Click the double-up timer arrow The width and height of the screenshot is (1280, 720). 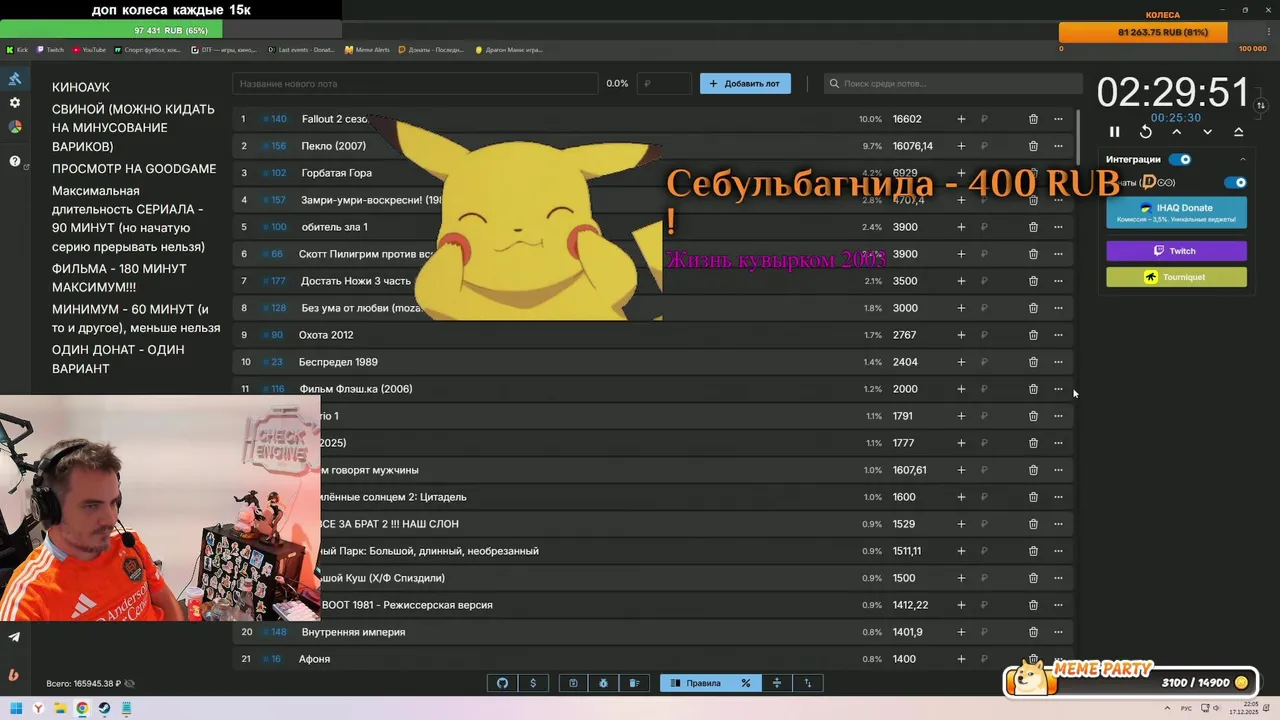1238,132
